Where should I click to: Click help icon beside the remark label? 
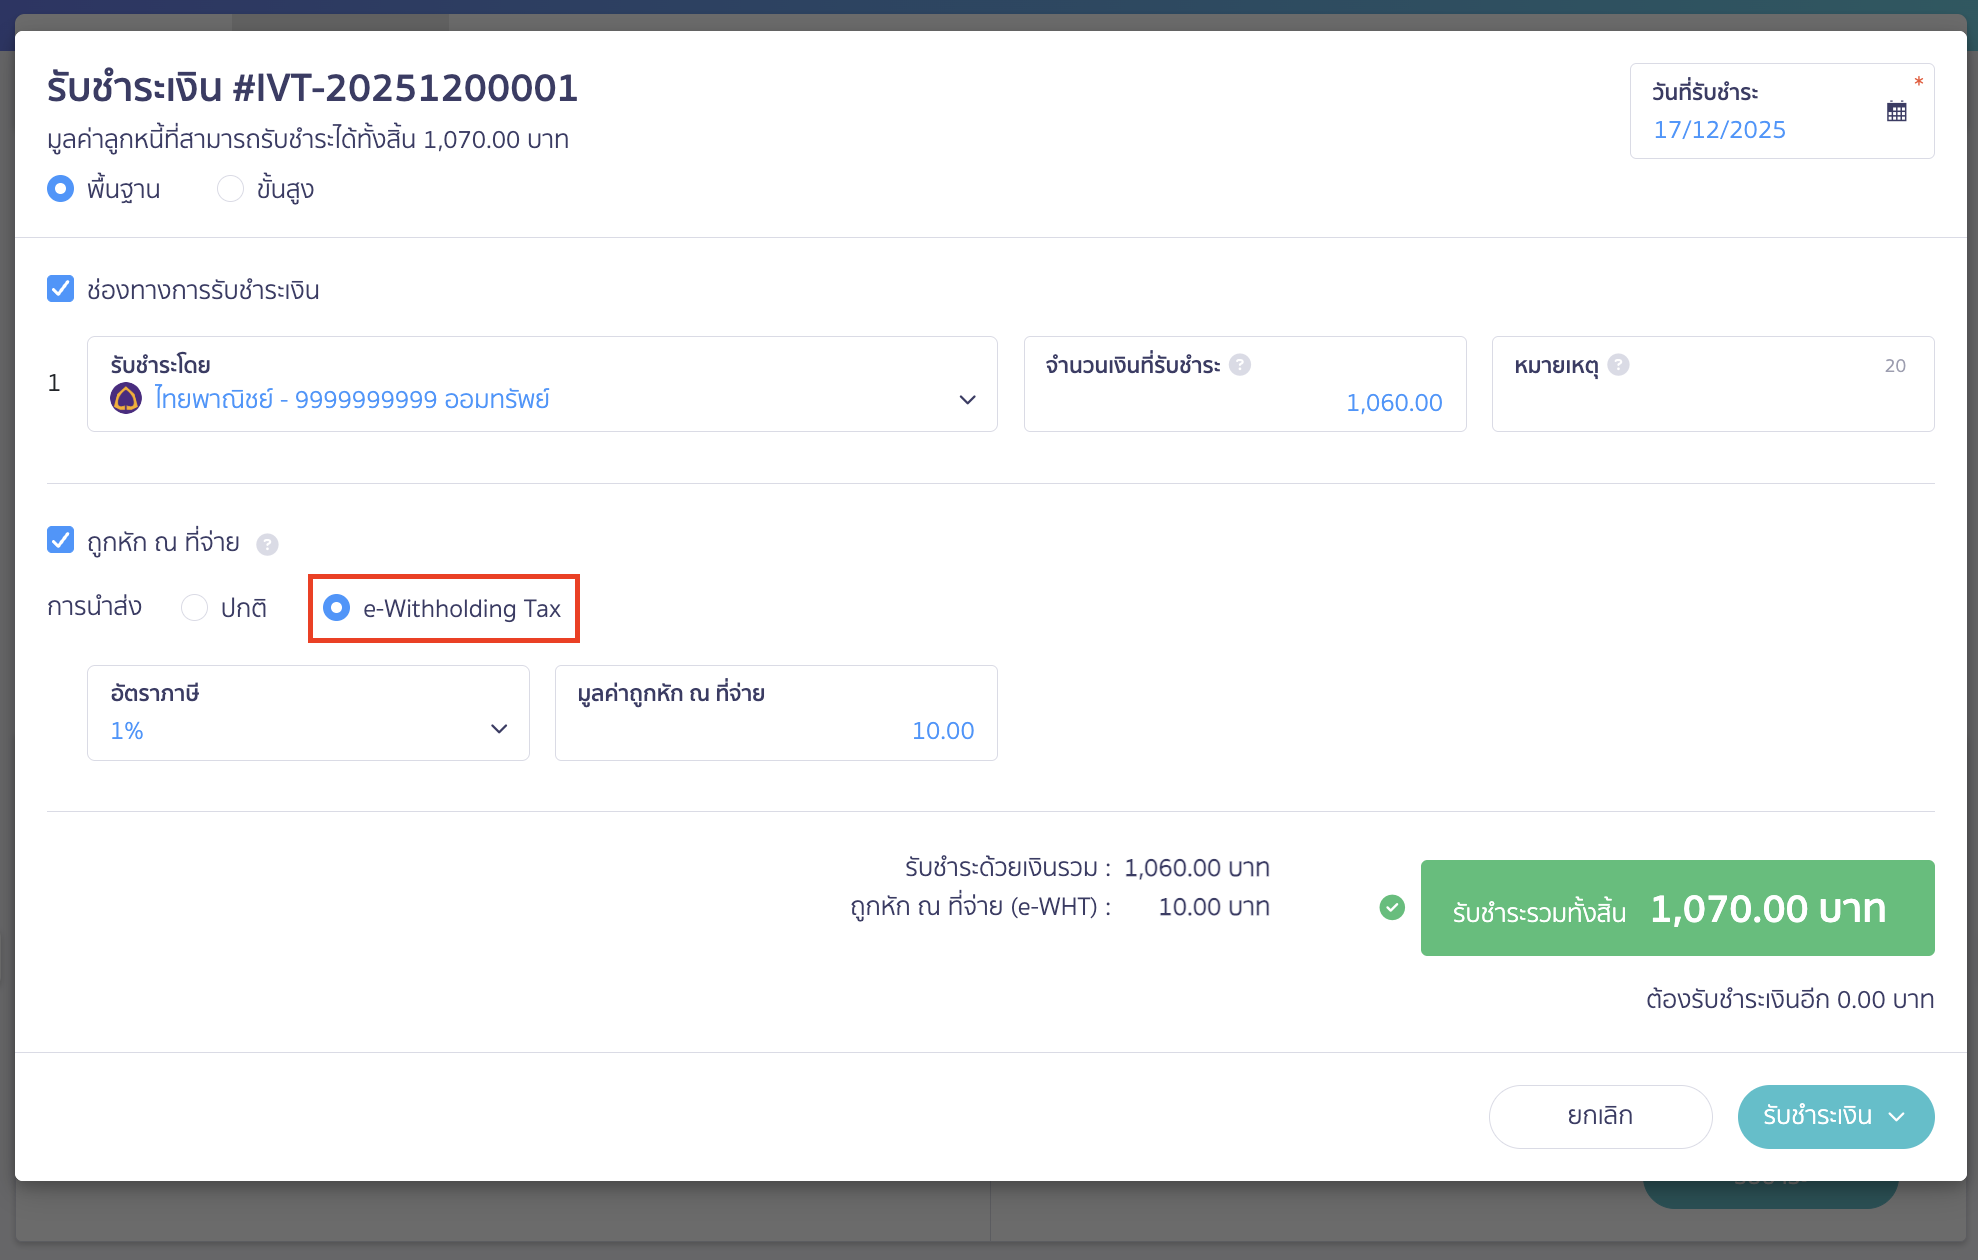point(1618,365)
